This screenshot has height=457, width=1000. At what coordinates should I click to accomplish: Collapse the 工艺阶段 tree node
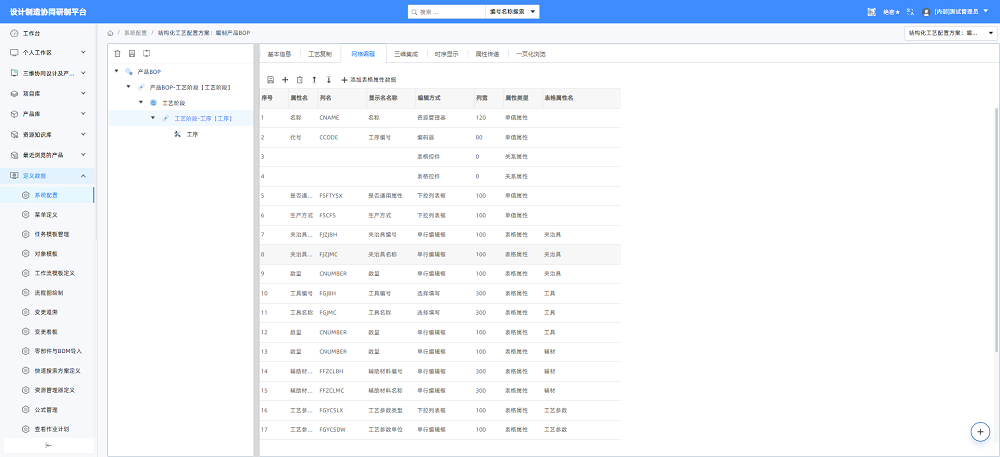coord(140,102)
